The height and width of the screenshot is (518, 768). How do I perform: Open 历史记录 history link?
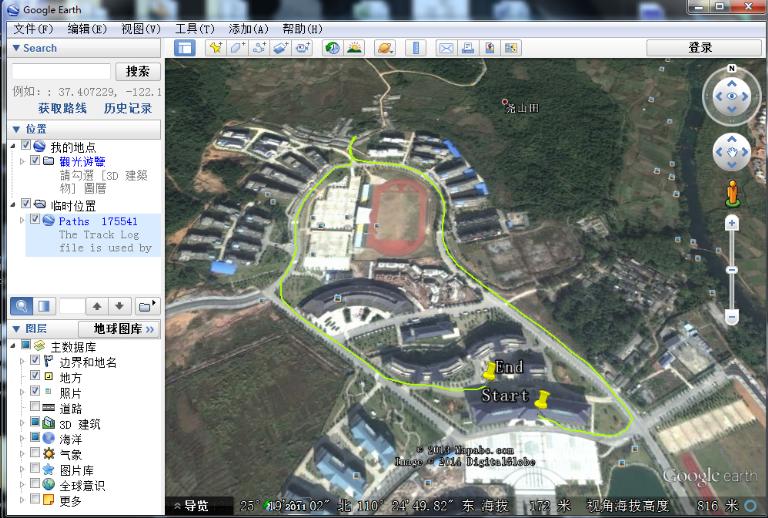[128, 108]
